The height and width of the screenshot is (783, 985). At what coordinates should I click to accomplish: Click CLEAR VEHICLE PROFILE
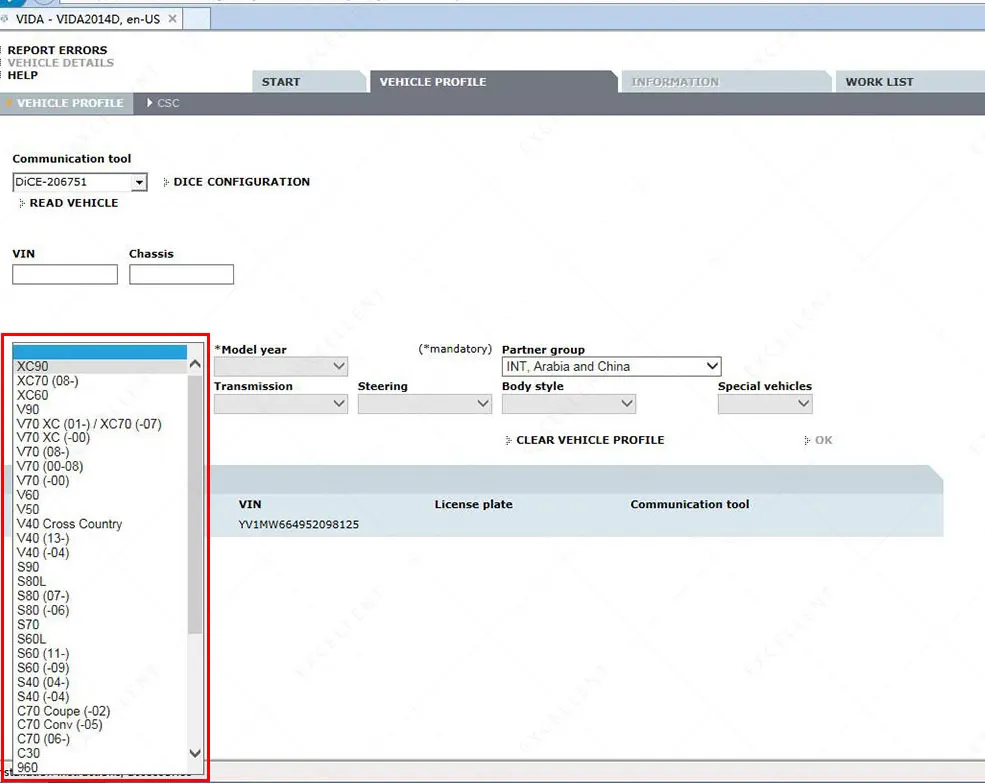tap(590, 440)
